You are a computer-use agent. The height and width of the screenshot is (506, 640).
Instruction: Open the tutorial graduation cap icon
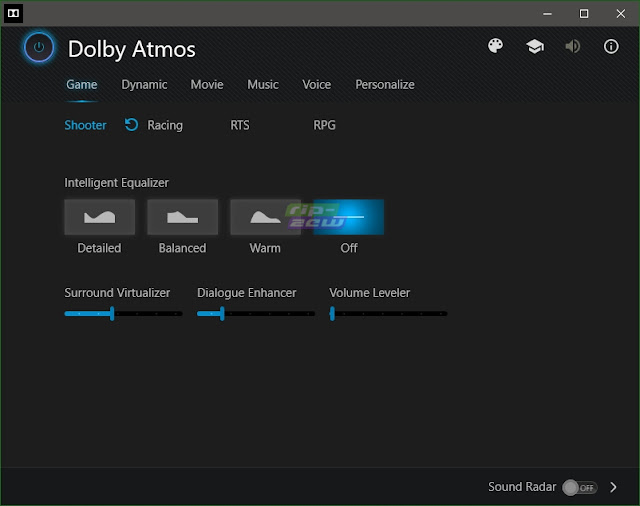point(535,47)
